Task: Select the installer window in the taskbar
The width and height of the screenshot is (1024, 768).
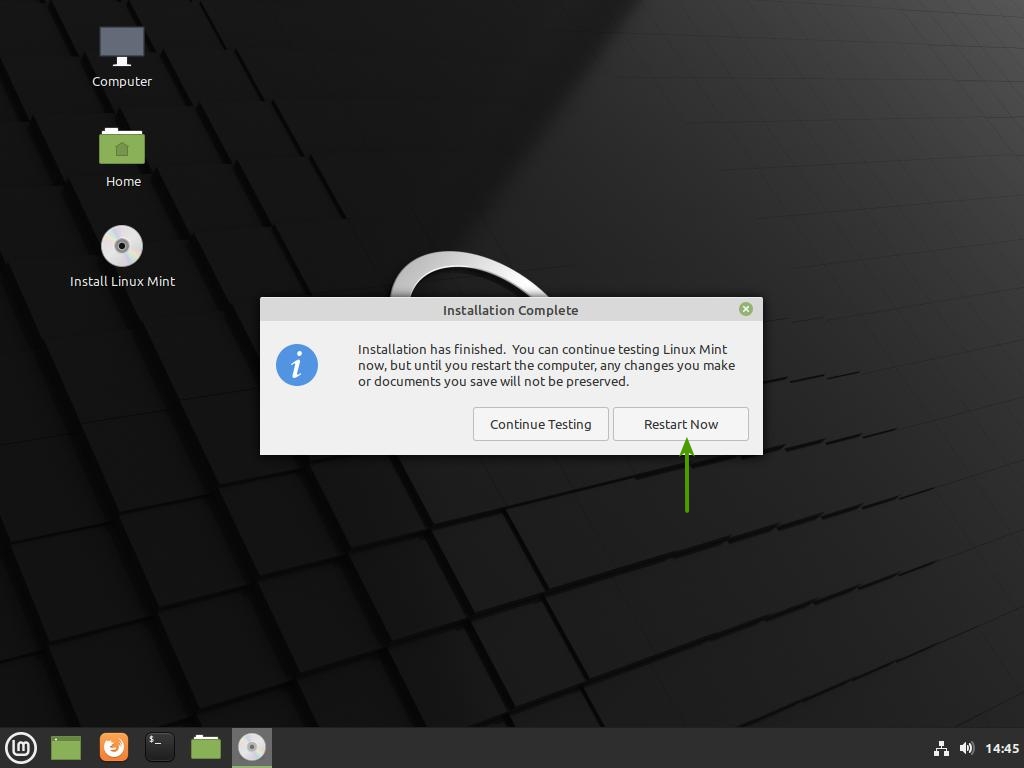Action: [252, 747]
